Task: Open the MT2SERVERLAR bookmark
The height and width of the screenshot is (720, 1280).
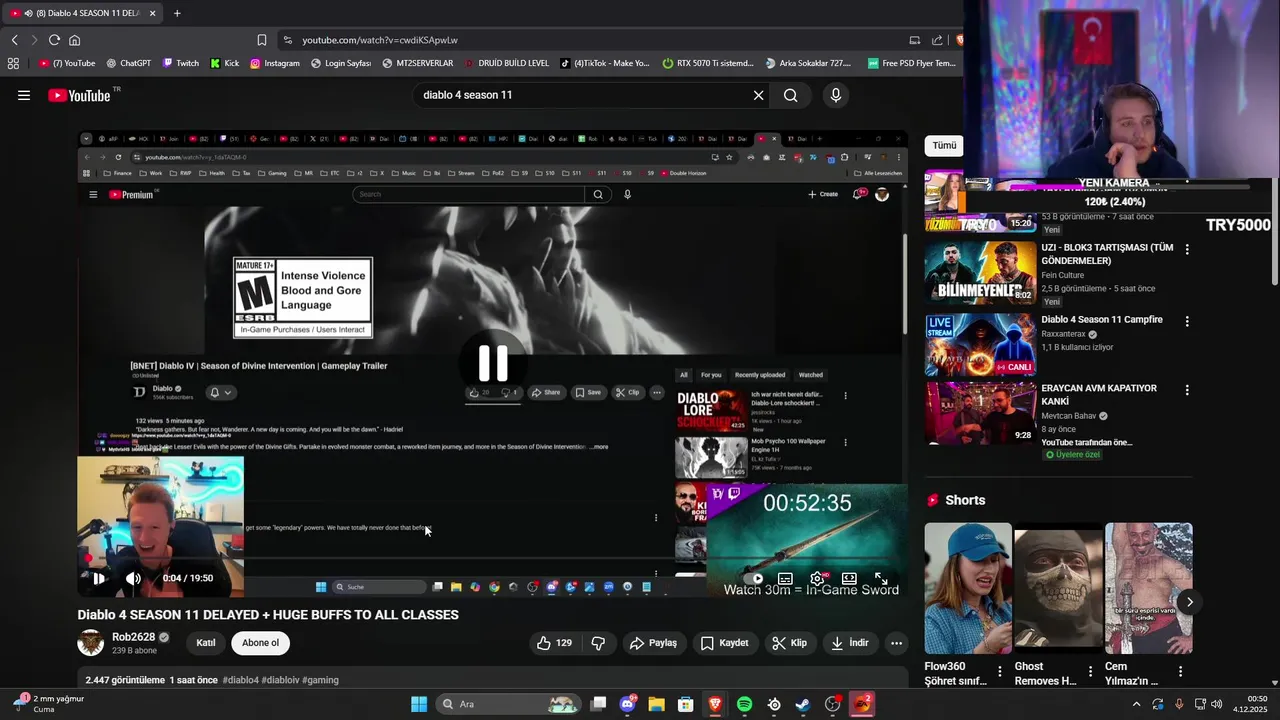Action: (x=418, y=63)
